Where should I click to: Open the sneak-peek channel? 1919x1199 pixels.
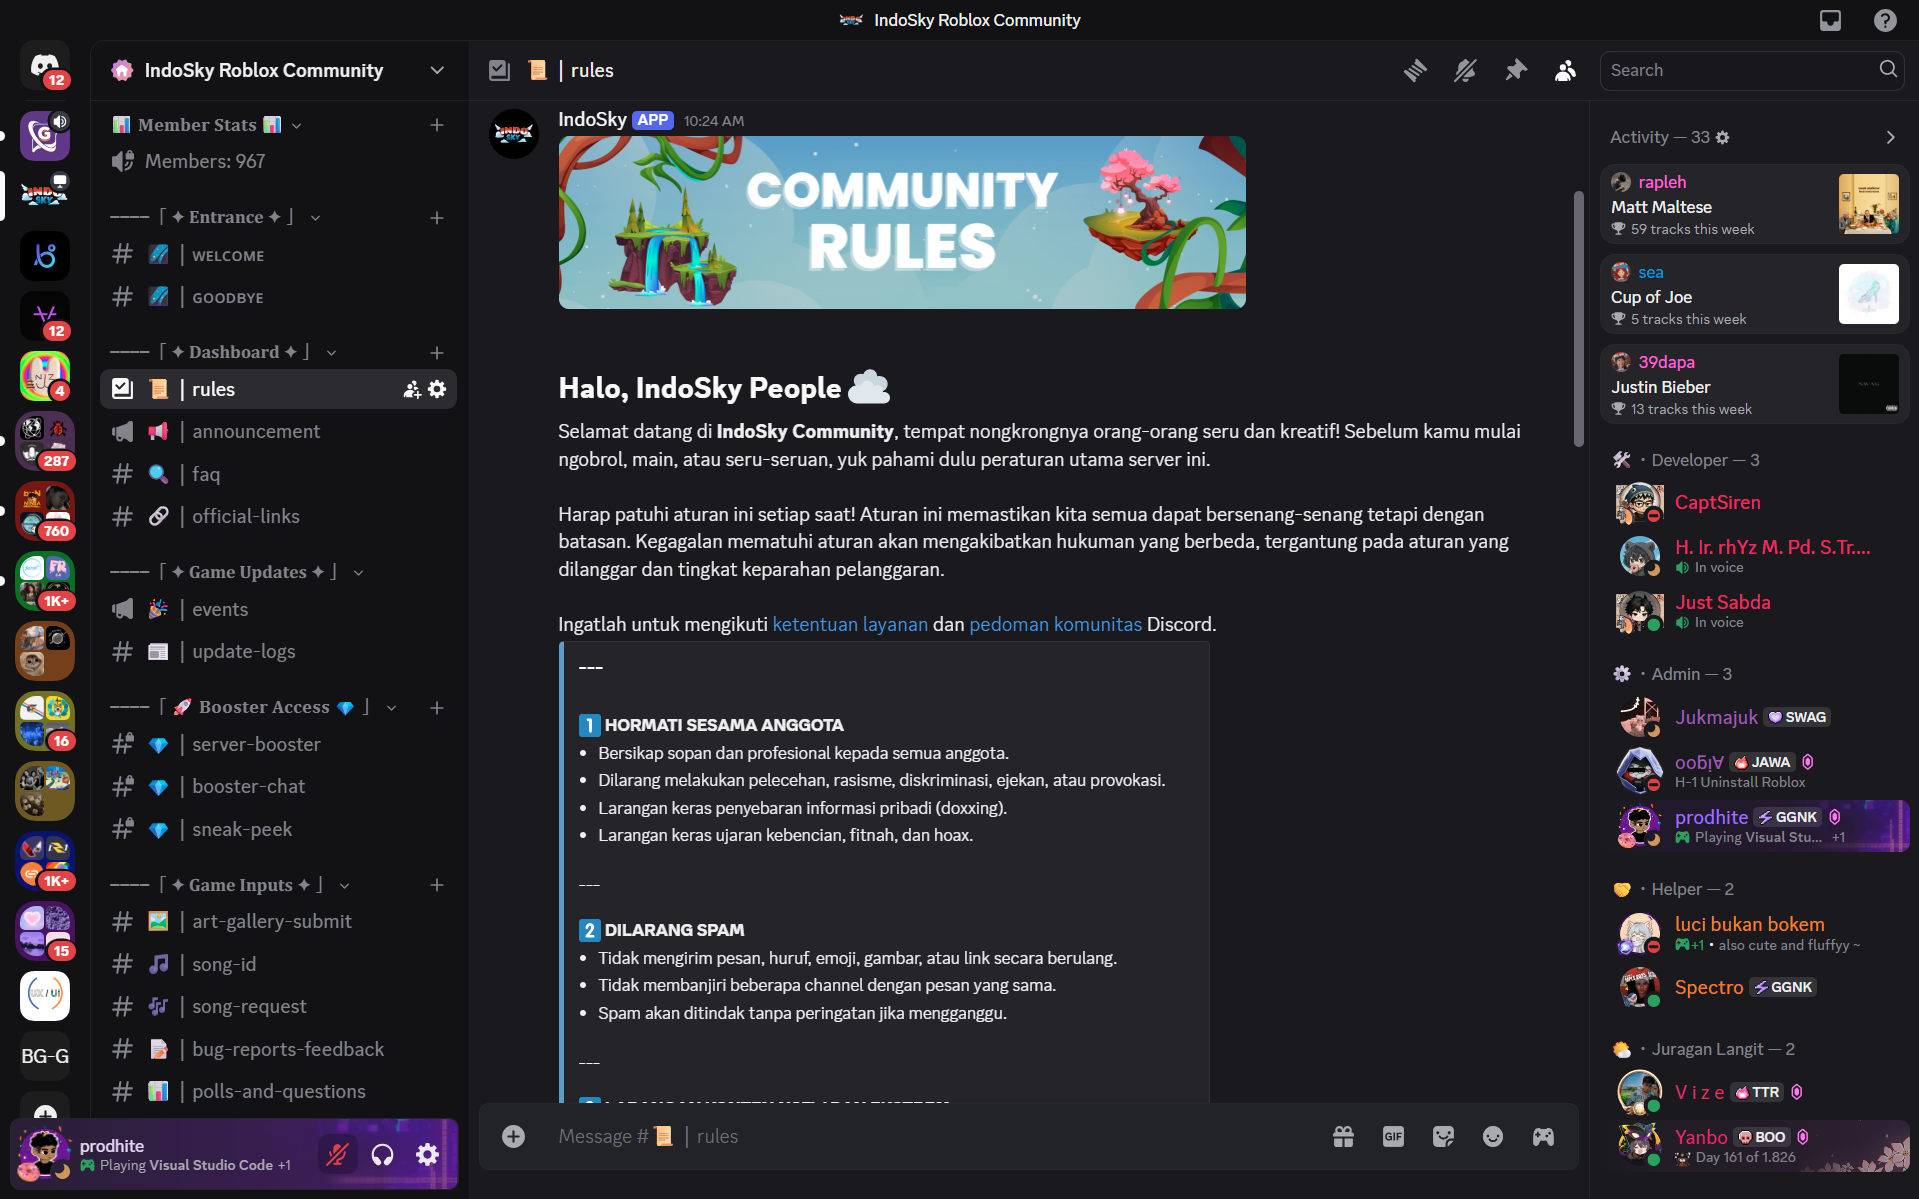pyautogui.click(x=278, y=829)
